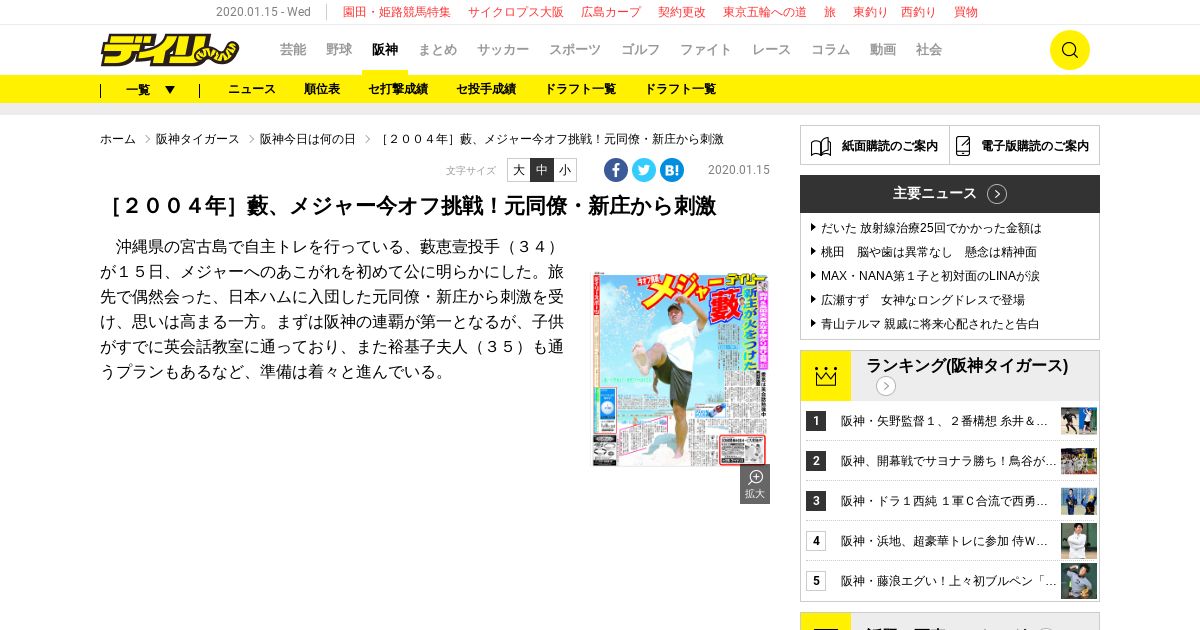
Task: Click arrow circle under ランキング(阪神タイガース)
Action: point(886,386)
